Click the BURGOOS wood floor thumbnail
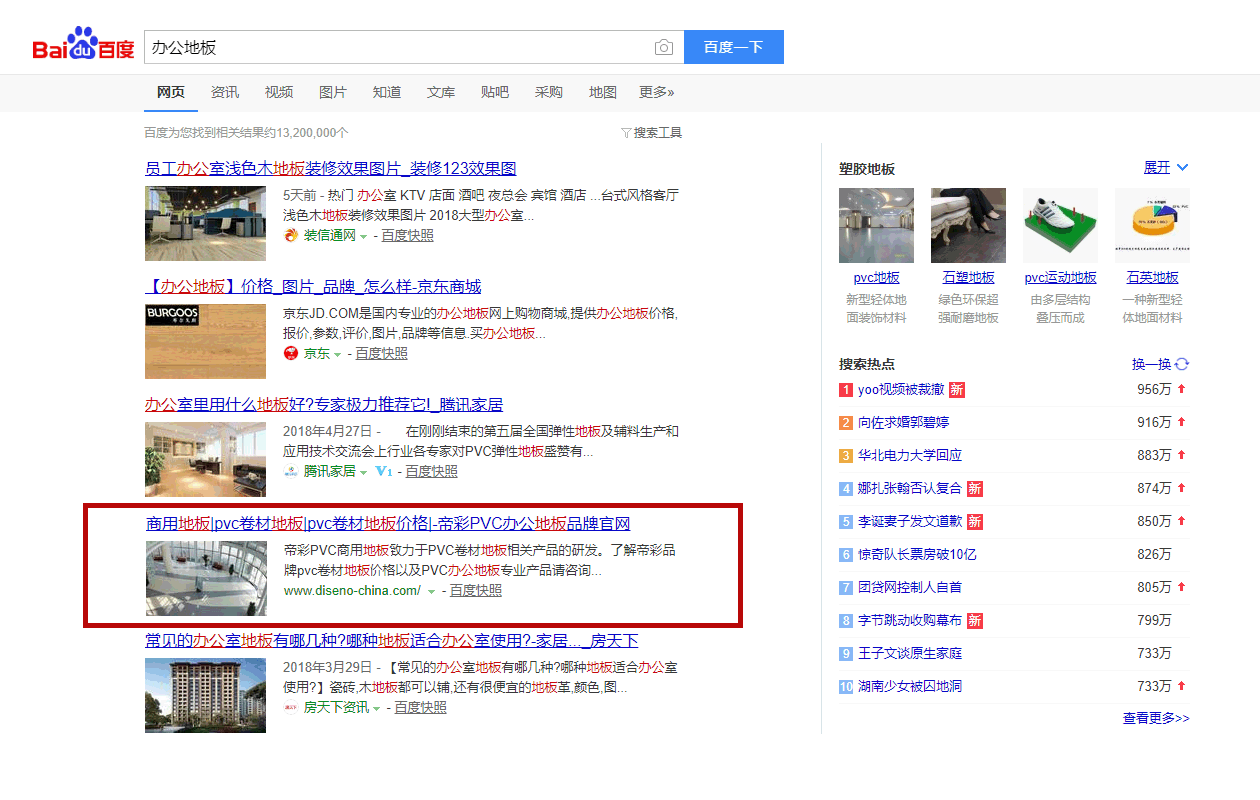The image size is (1260, 800). pyautogui.click(x=205, y=341)
